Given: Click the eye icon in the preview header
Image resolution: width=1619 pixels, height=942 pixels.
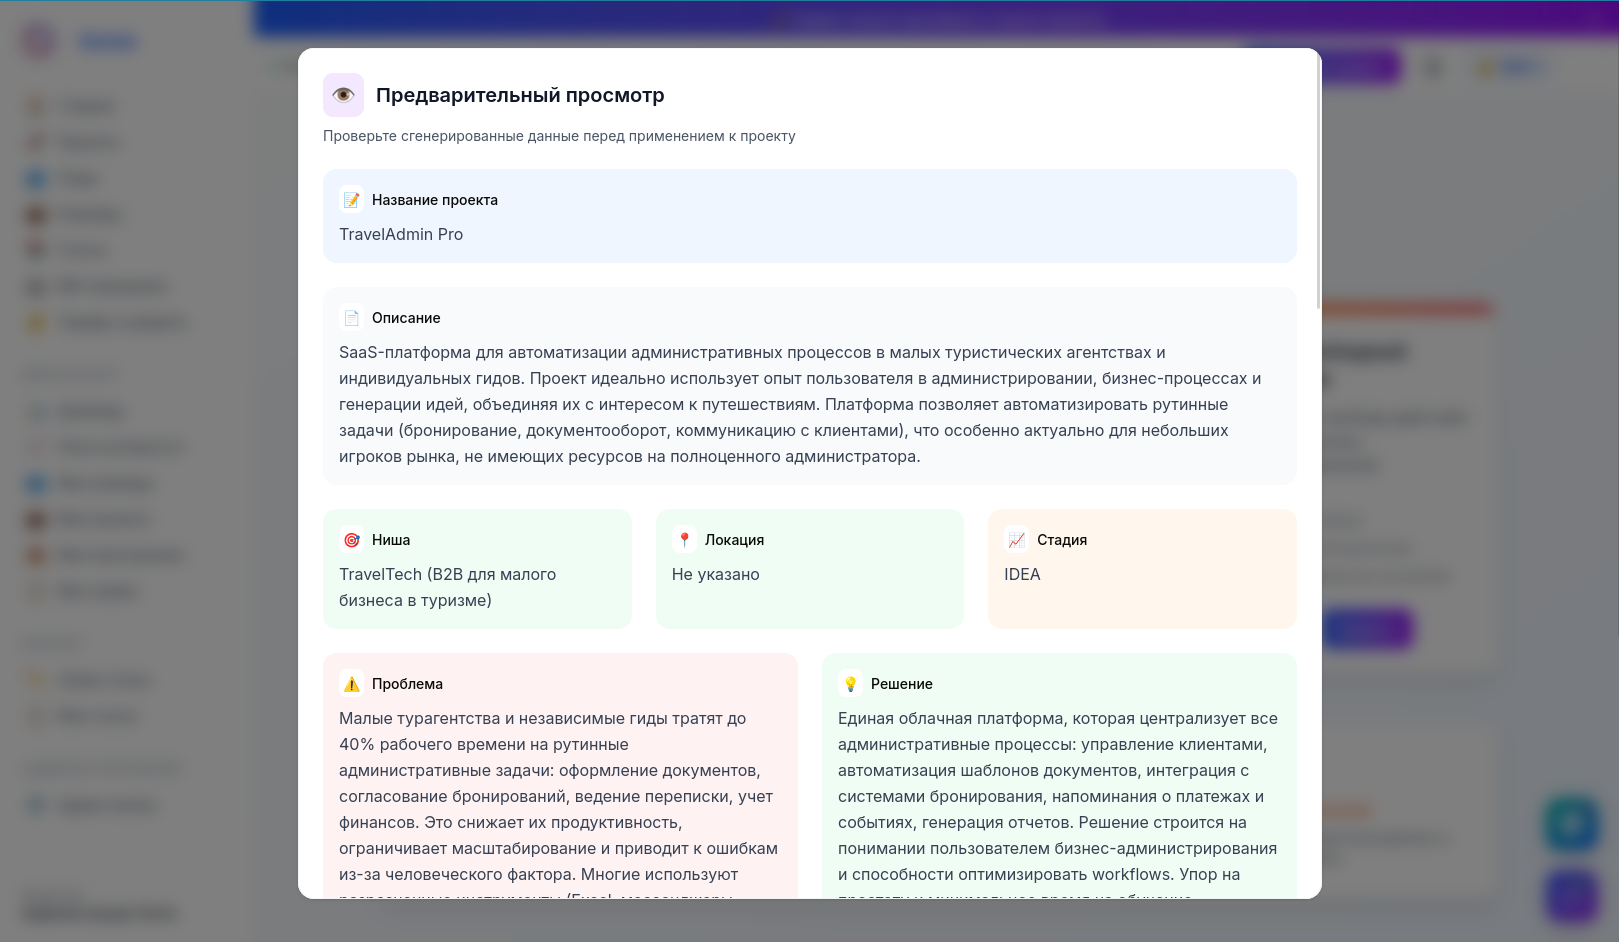Looking at the screenshot, I should [343, 95].
